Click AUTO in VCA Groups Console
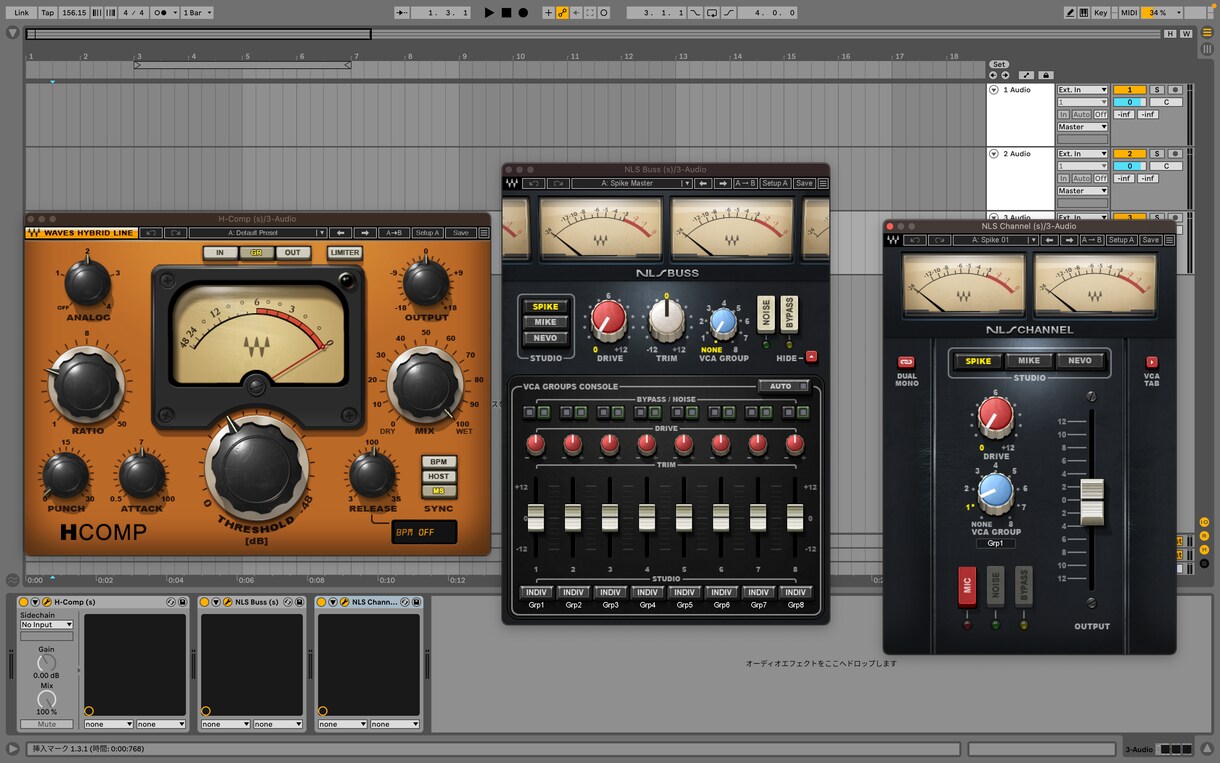This screenshot has width=1220, height=763. [x=783, y=386]
